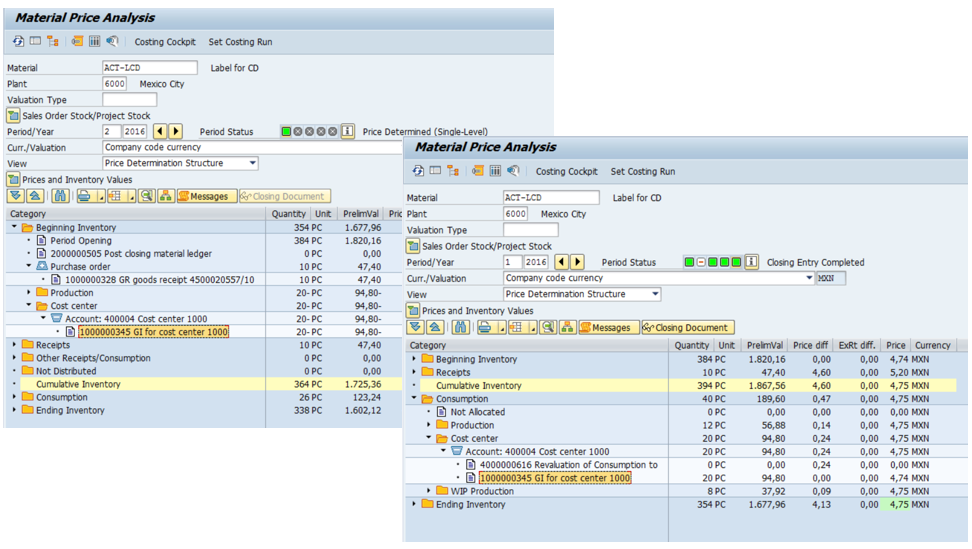
Task: Toggle Sales Order Stock/Project Stock section in period 2 window
Action: (x=13, y=115)
